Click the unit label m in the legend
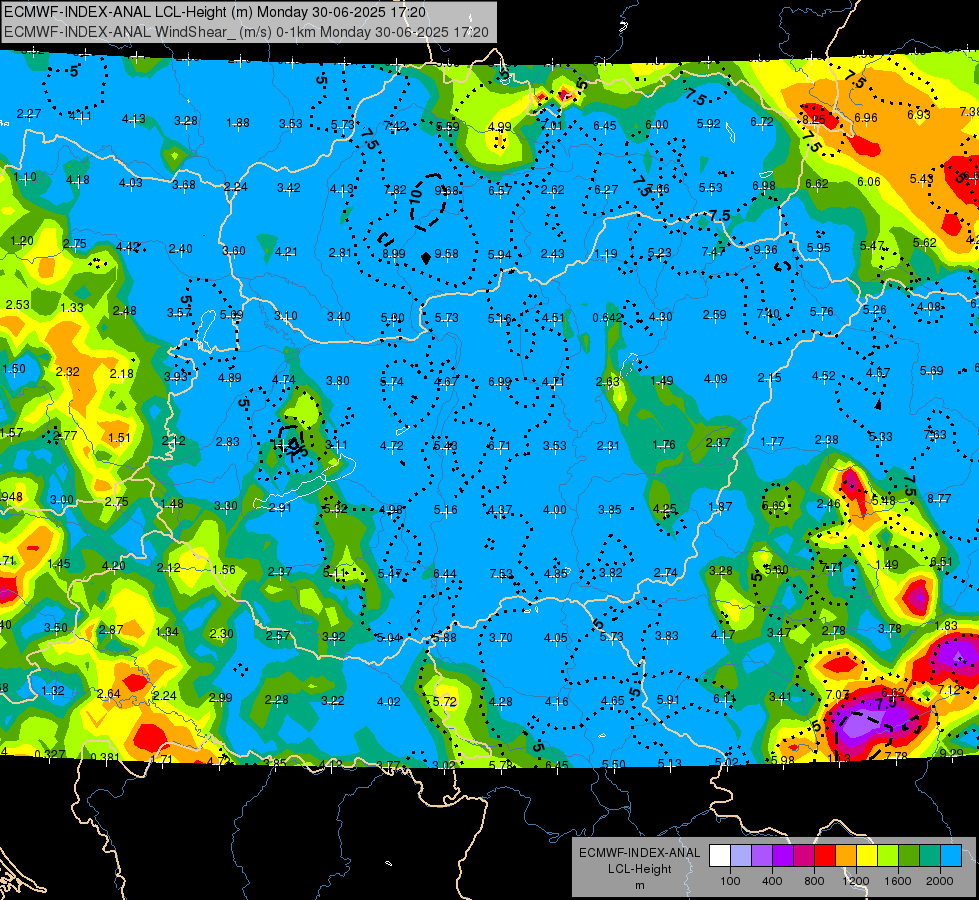 (639, 886)
